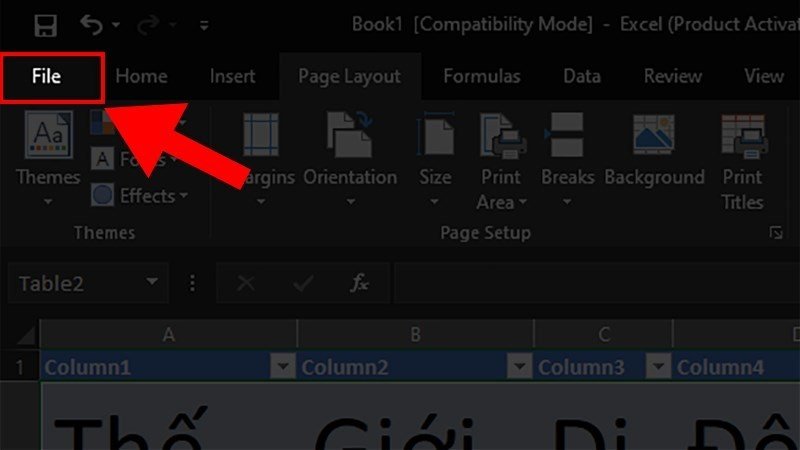The width and height of the screenshot is (800, 450).
Task: Click inside the formula bar input
Action: coord(590,284)
